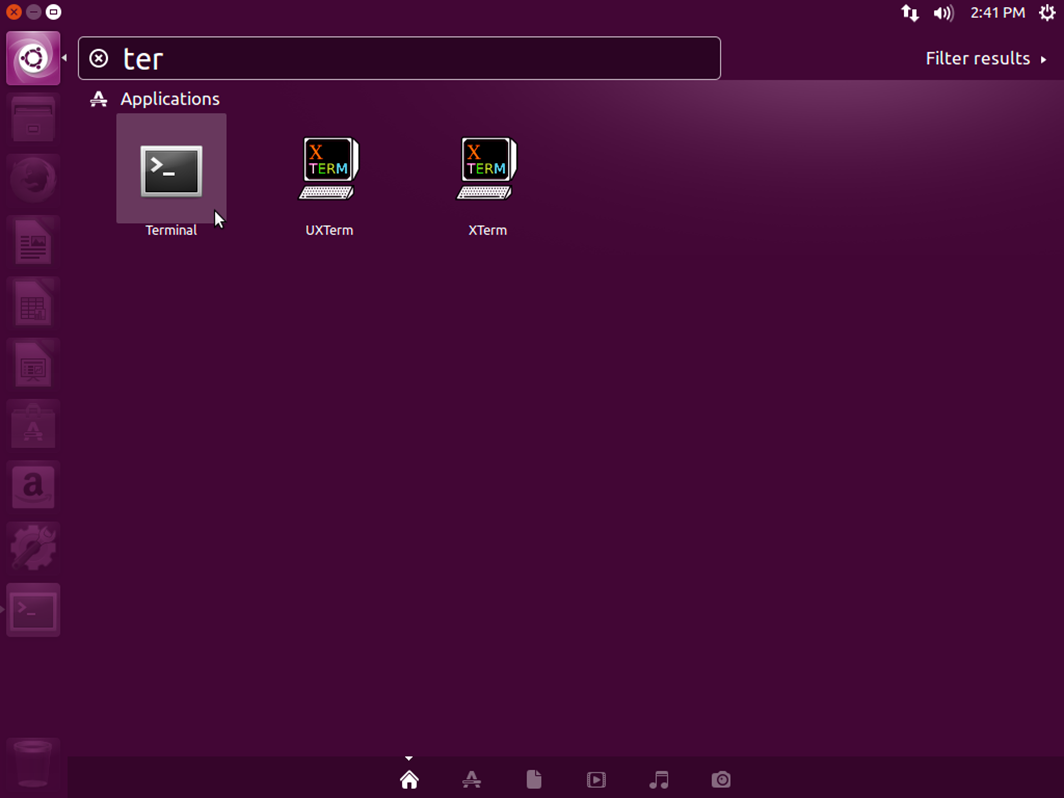Open LibreOffice Impress from the launcher
This screenshot has width=1064, height=798.
(33, 364)
